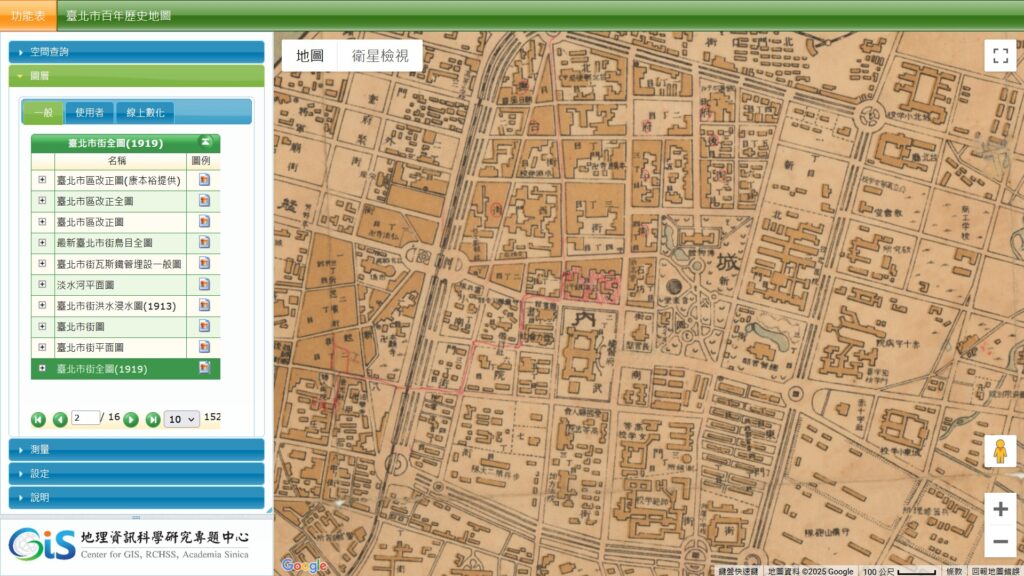Expand the 臺北市街平面圖 row
The height and width of the screenshot is (576, 1024).
tap(42, 347)
